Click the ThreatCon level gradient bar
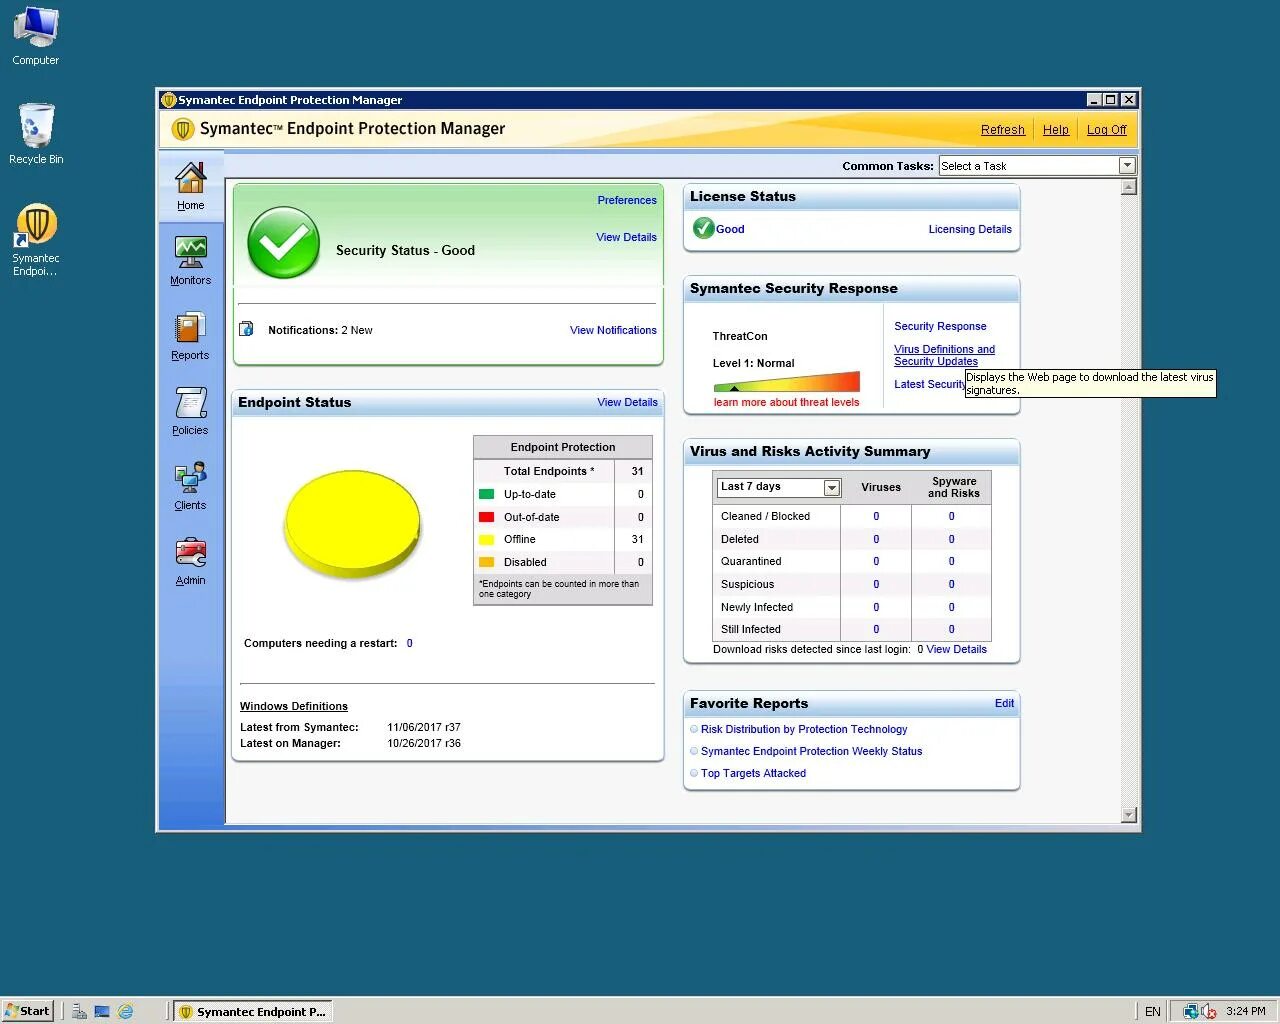 786,382
